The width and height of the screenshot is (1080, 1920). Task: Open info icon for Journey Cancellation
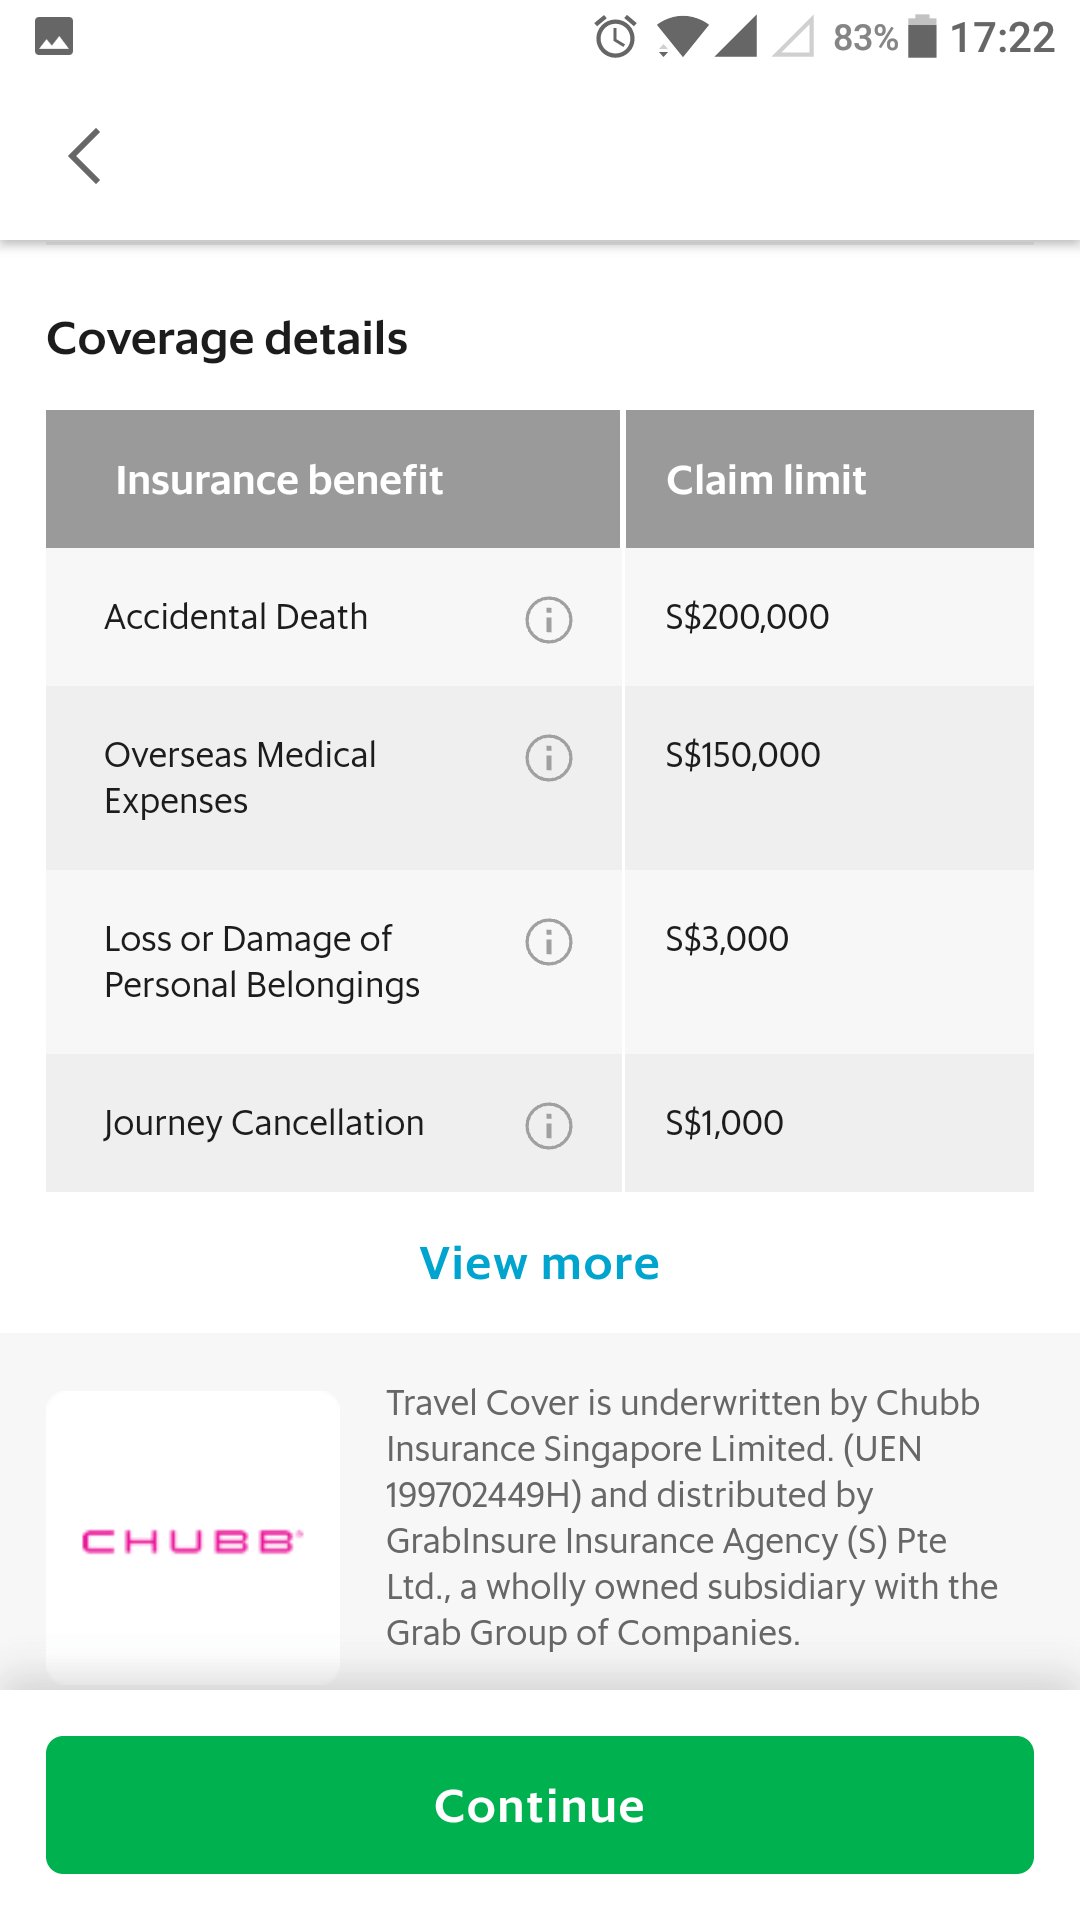pos(549,1125)
